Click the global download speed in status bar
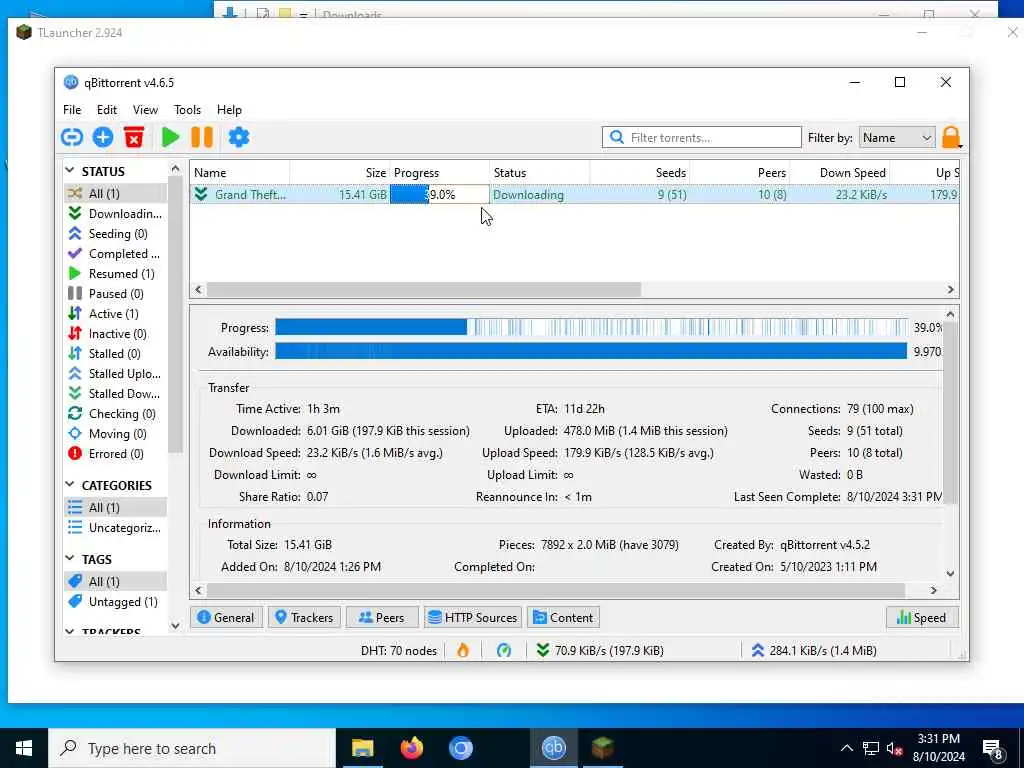This screenshot has width=1024, height=768. [x=600, y=650]
